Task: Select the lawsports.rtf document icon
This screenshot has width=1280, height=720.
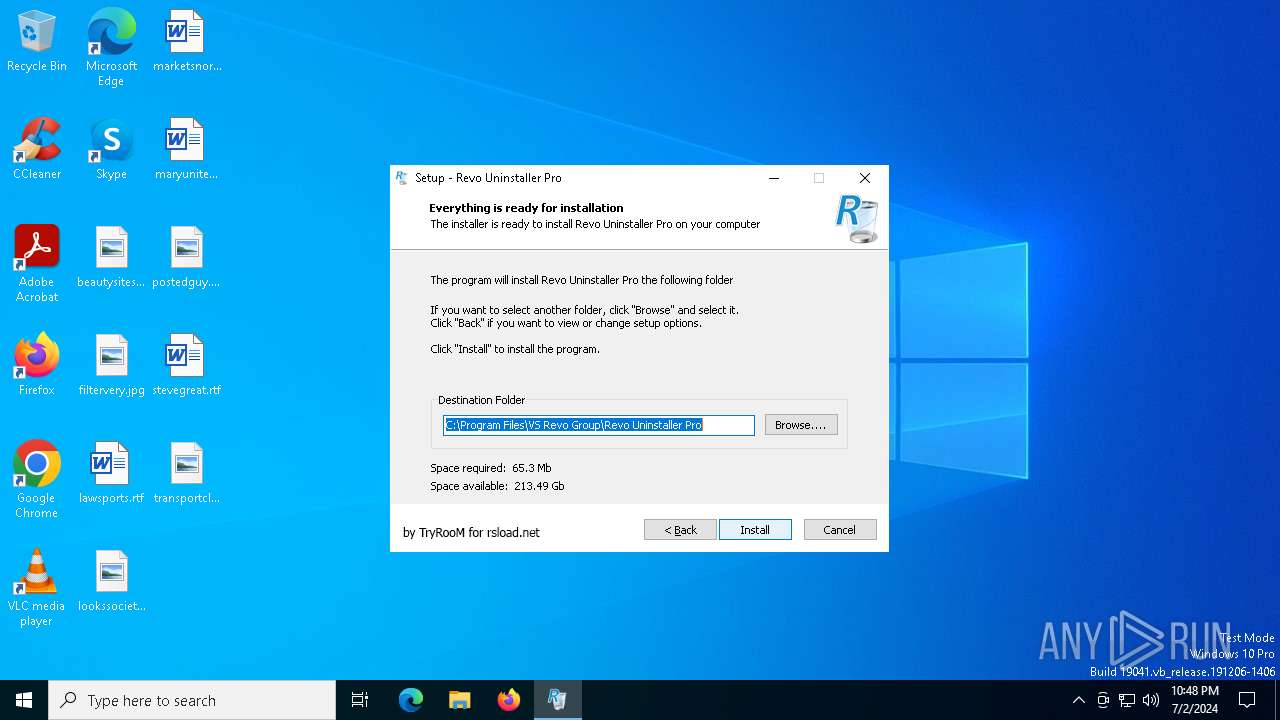Action: point(111,474)
